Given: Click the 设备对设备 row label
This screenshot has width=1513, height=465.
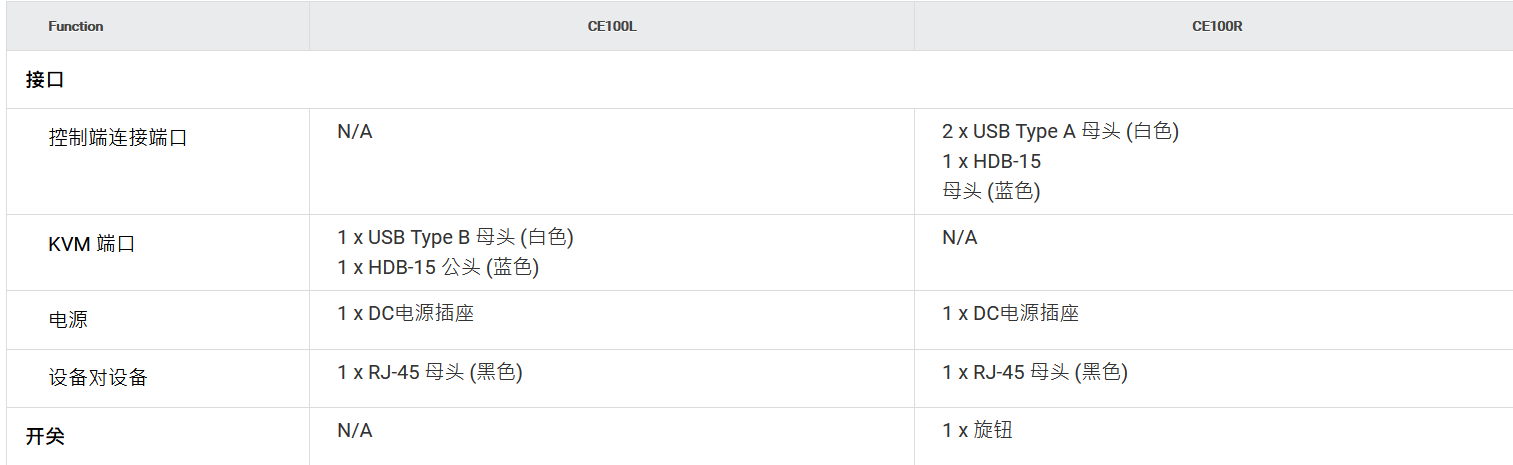Looking at the screenshot, I should tap(98, 378).
